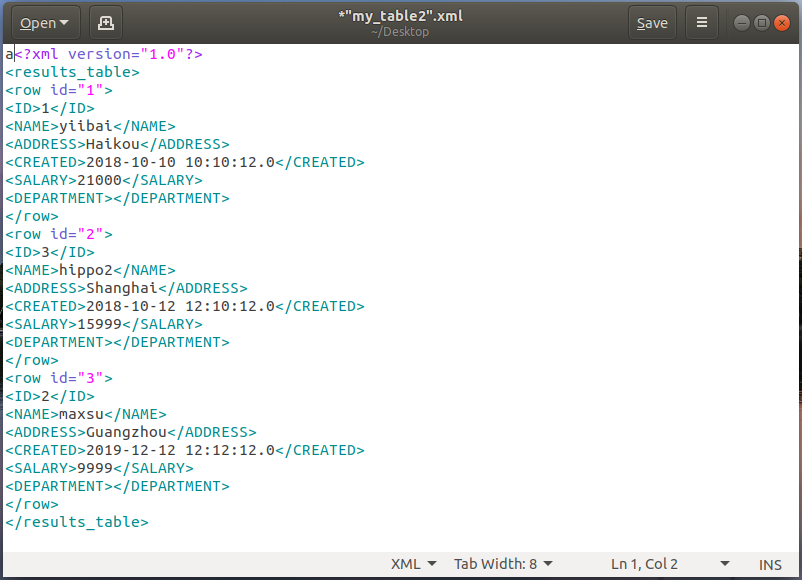Place cursor on the Shanghai address line
The width and height of the screenshot is (802, 580).
121,288
